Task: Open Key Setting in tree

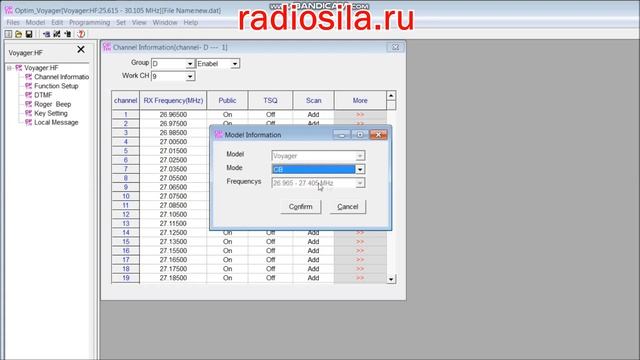Action: click(x=51, y=113)
